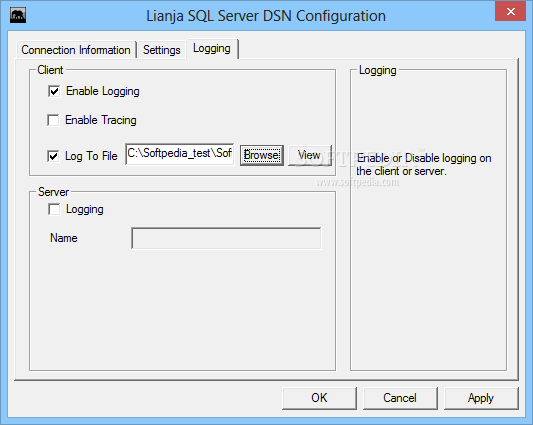Viewport: 533px width, 425px height.
Task: Click View to open the log file
Action: (x=309, y=155)
